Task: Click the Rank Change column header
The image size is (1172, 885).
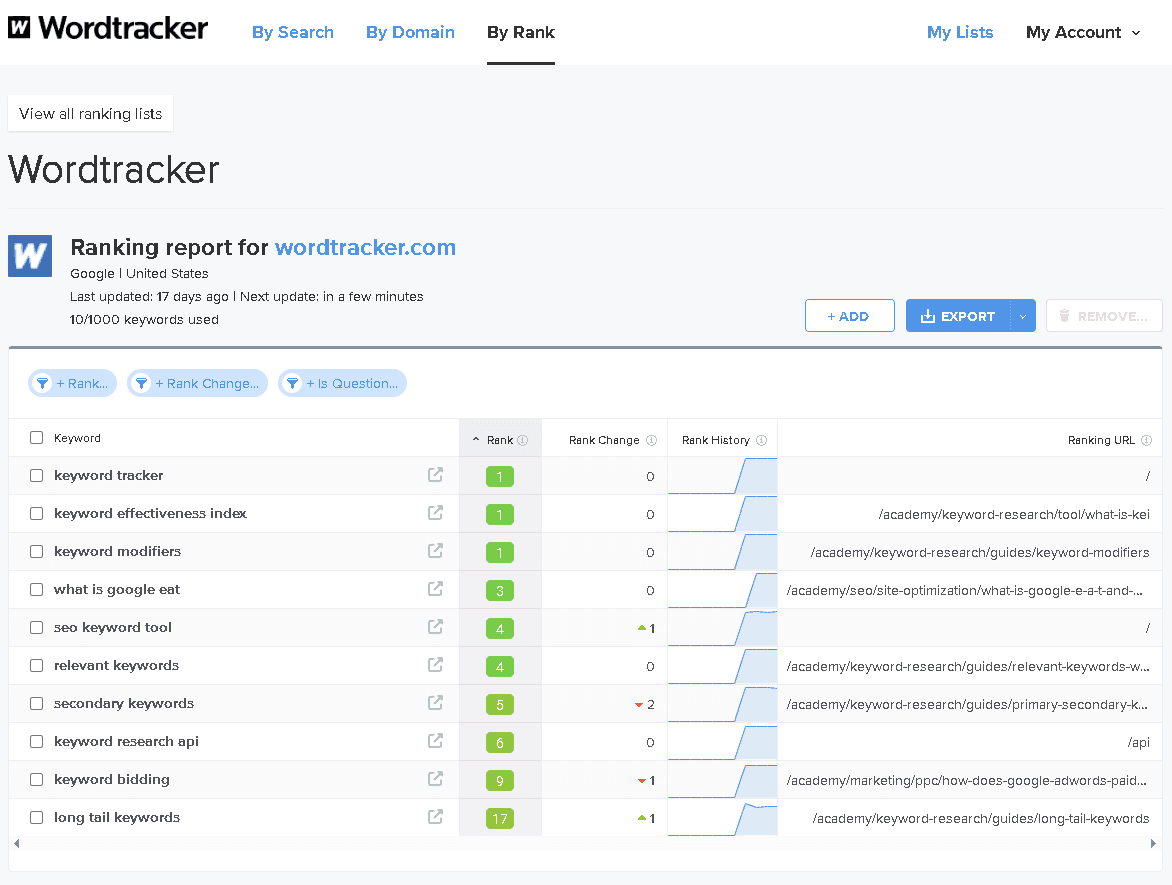Action: click(x=604, y=440)
